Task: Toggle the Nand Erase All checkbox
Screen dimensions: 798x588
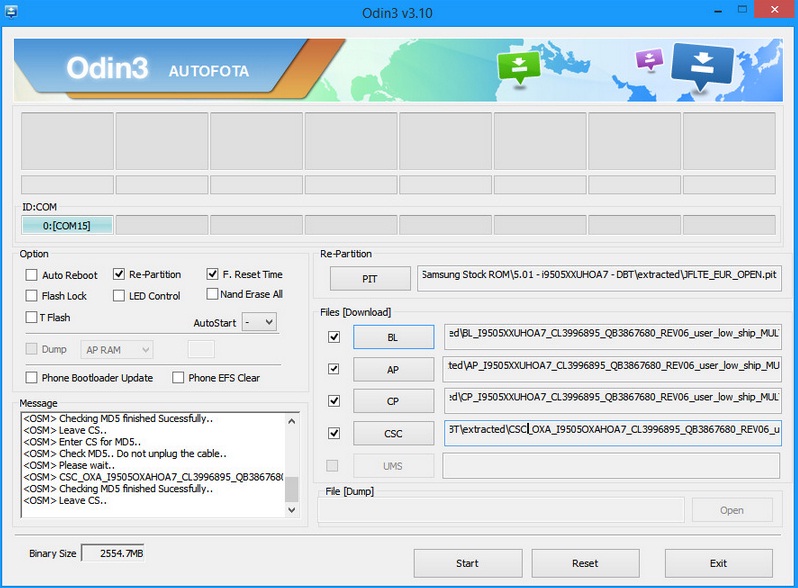Action: (x=212, y=294)
